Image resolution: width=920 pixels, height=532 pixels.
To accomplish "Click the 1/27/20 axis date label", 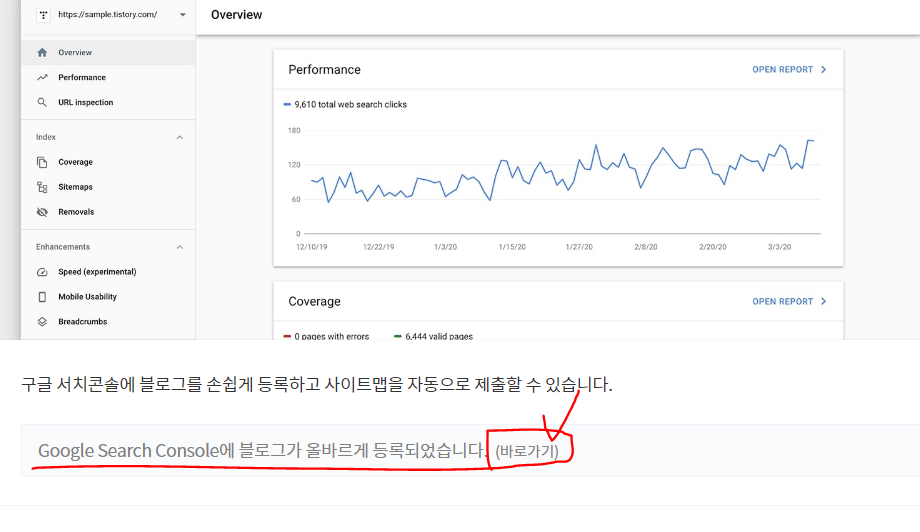I will pos(579,247).
